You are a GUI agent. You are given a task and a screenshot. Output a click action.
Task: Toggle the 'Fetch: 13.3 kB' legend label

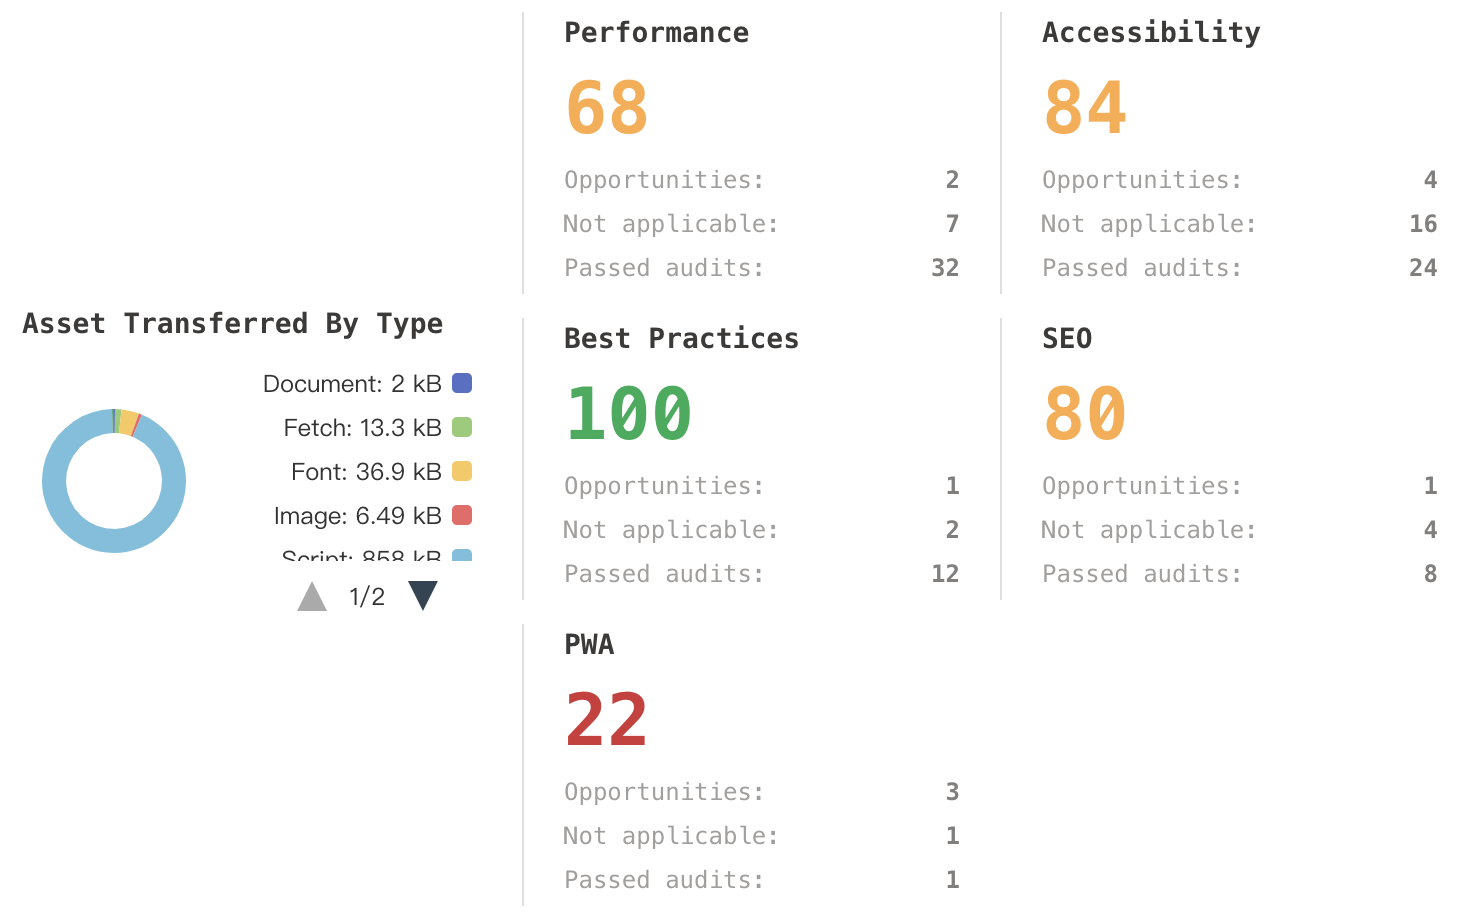coord(362,428)
